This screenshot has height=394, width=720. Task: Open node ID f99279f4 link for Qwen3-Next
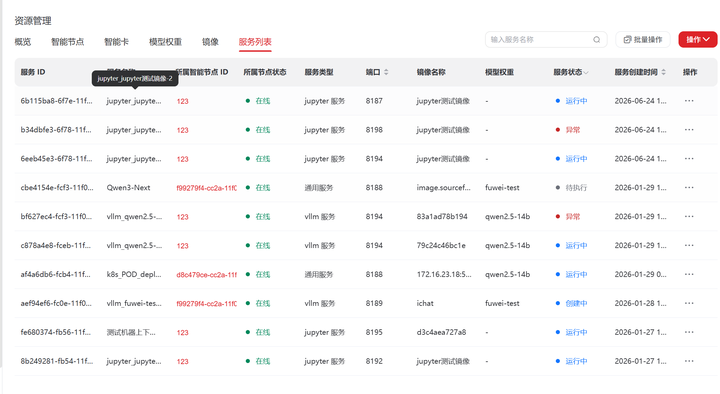point(207,188)
